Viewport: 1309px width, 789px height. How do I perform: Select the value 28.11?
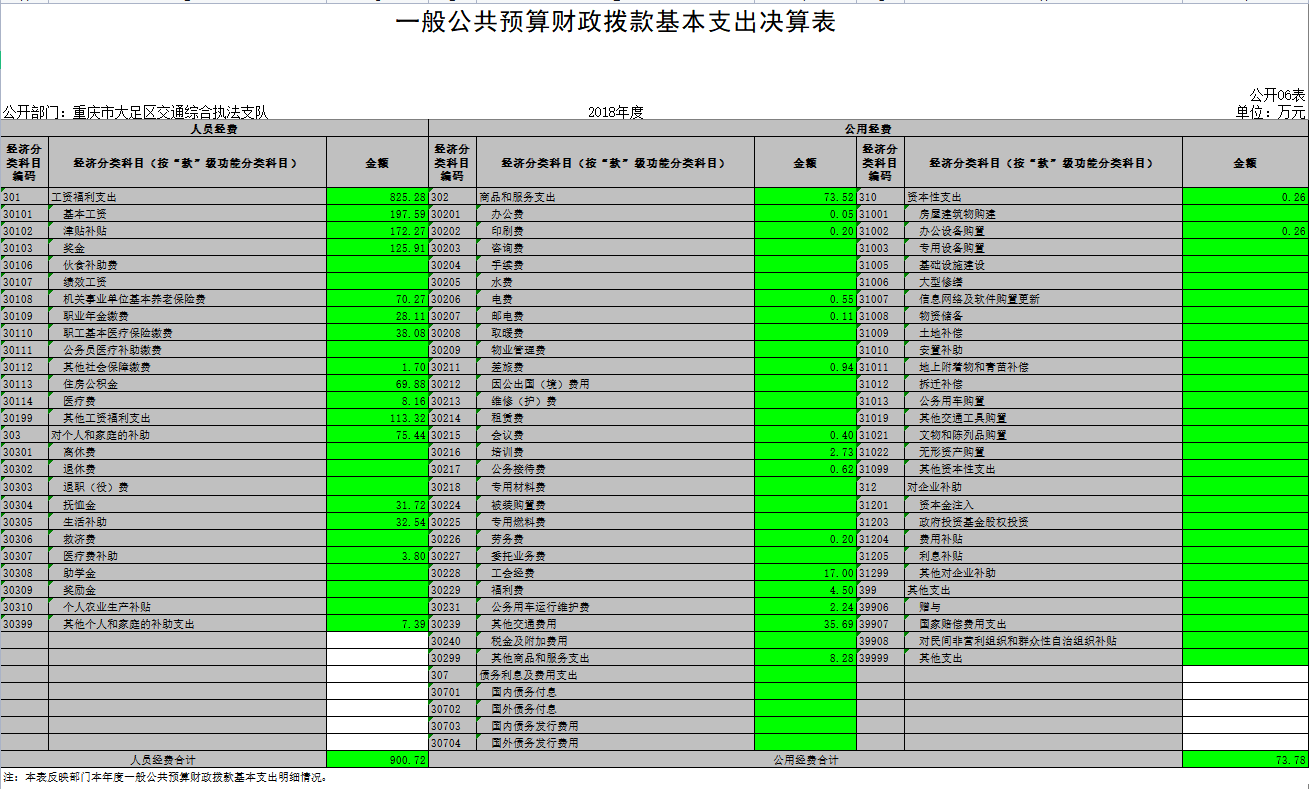[x=377, y=316]
